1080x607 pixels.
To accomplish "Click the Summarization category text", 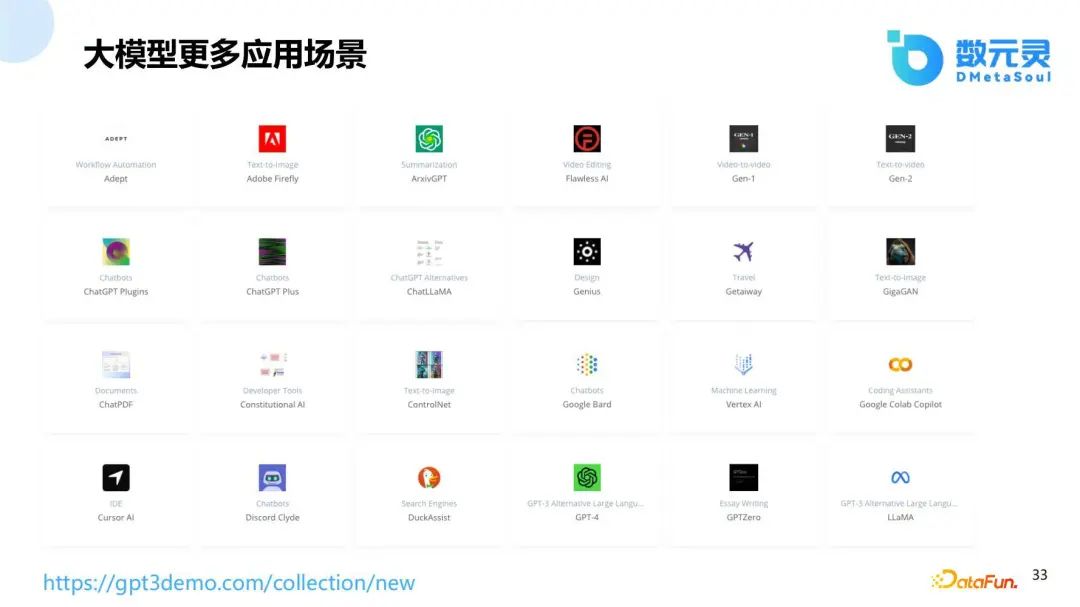I will coord(429,165).
